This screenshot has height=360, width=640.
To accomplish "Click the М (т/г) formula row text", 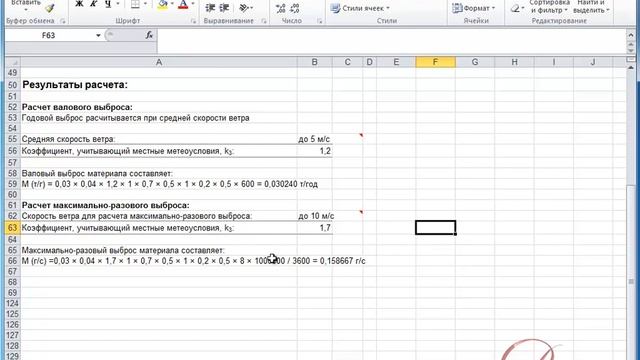I will tap(170, 184).
